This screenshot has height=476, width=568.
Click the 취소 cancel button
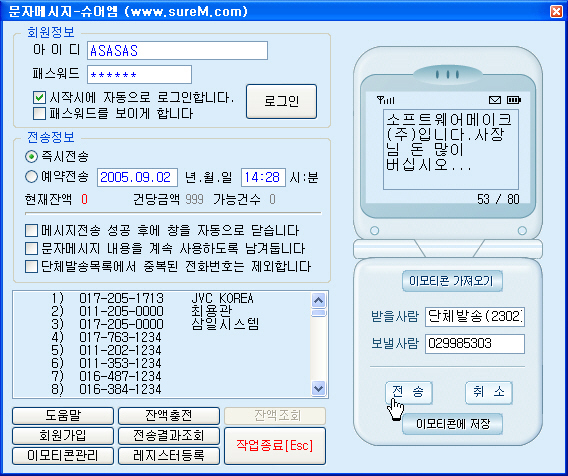[489, 392]
